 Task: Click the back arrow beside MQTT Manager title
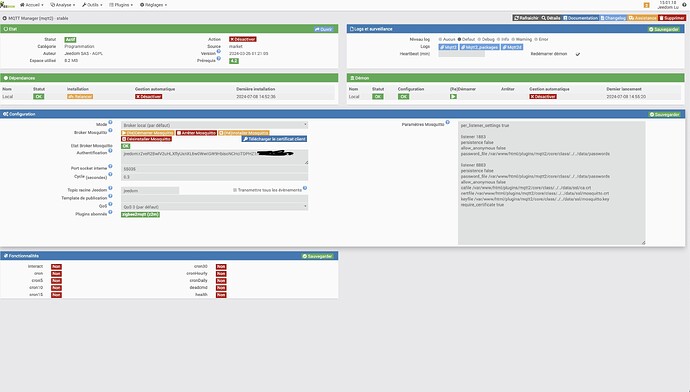pos(4,18)
